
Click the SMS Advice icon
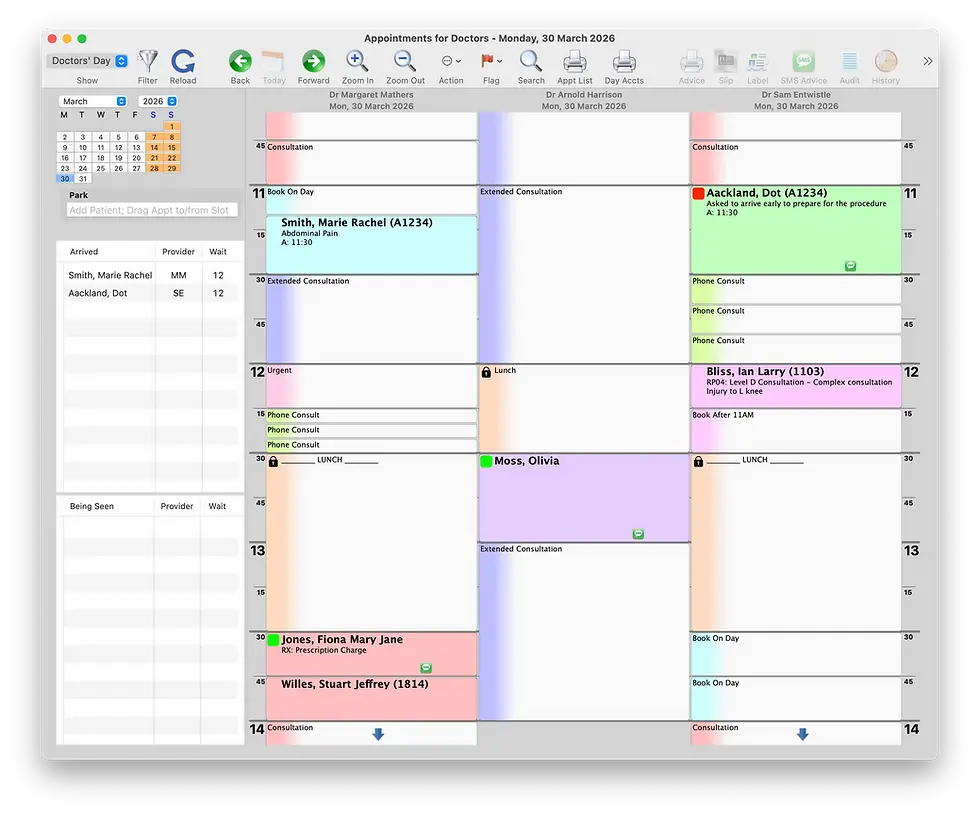[x=804, y=61]
